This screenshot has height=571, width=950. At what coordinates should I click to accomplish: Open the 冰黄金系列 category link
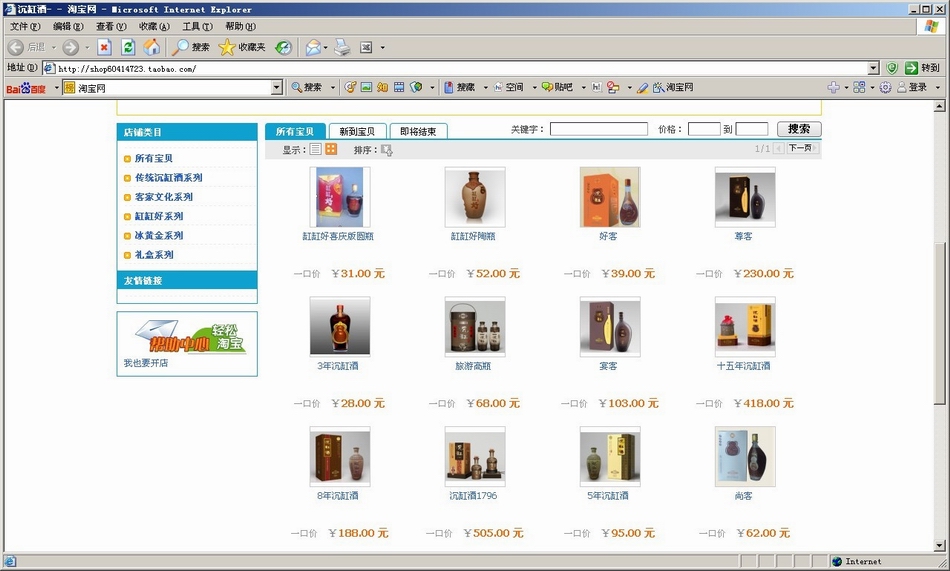click(x=159, y=235)
